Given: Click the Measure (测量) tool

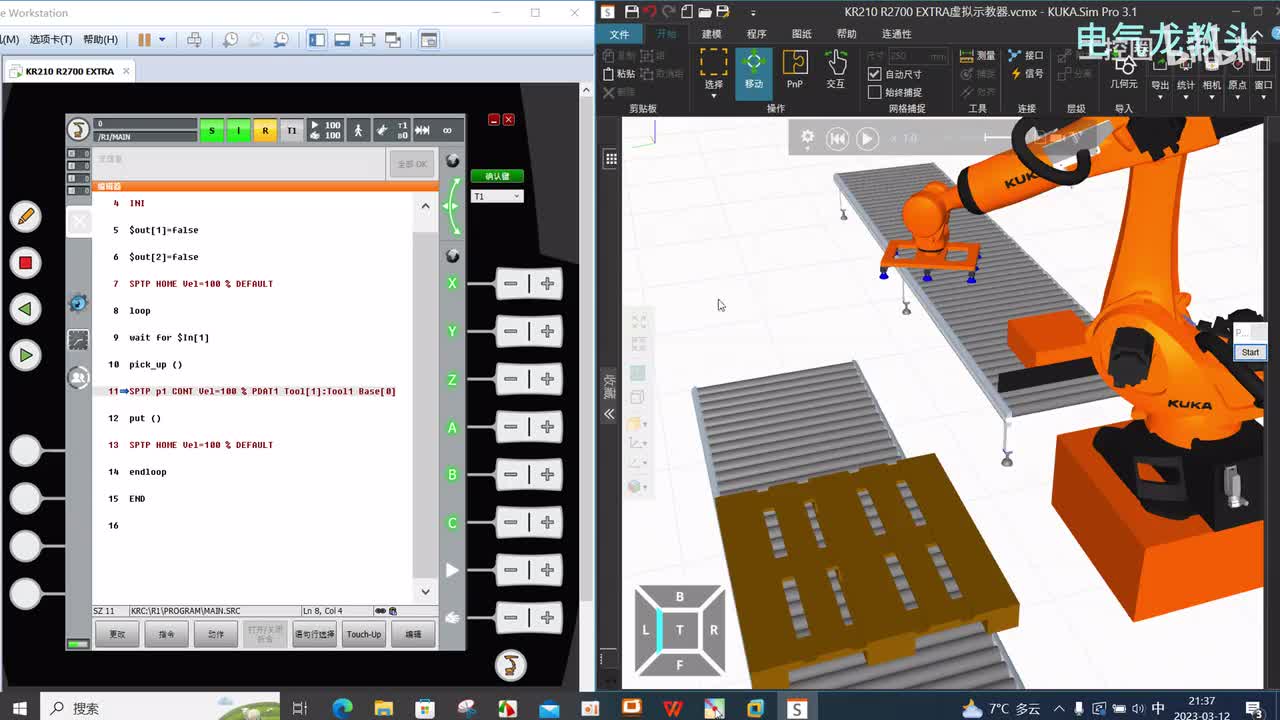Looking at the screenshot, I should pyautogui.click(x=978, y=56).
